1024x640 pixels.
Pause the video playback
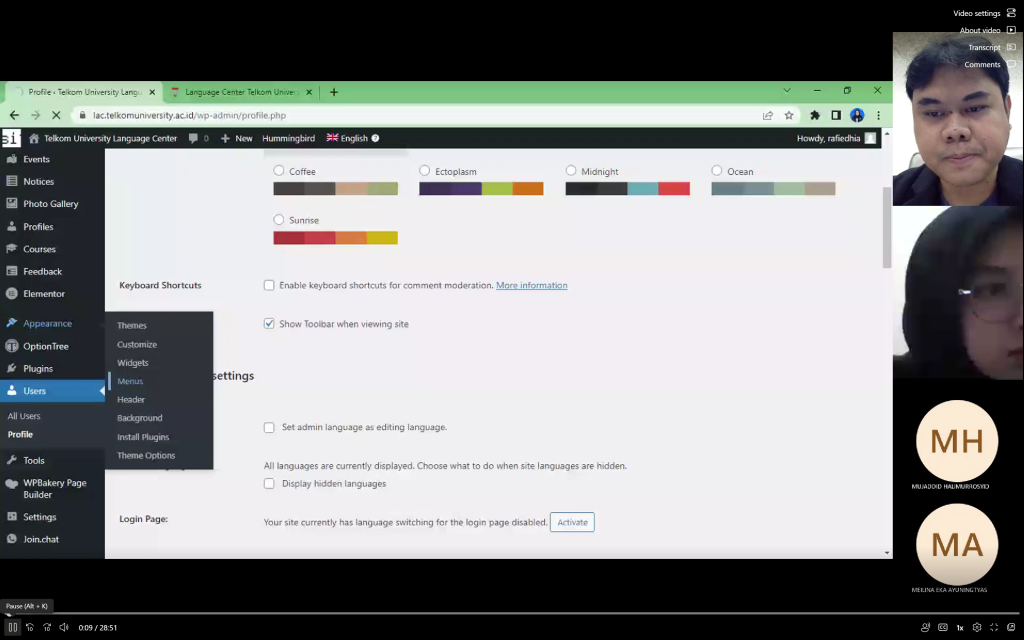[12, 627]
